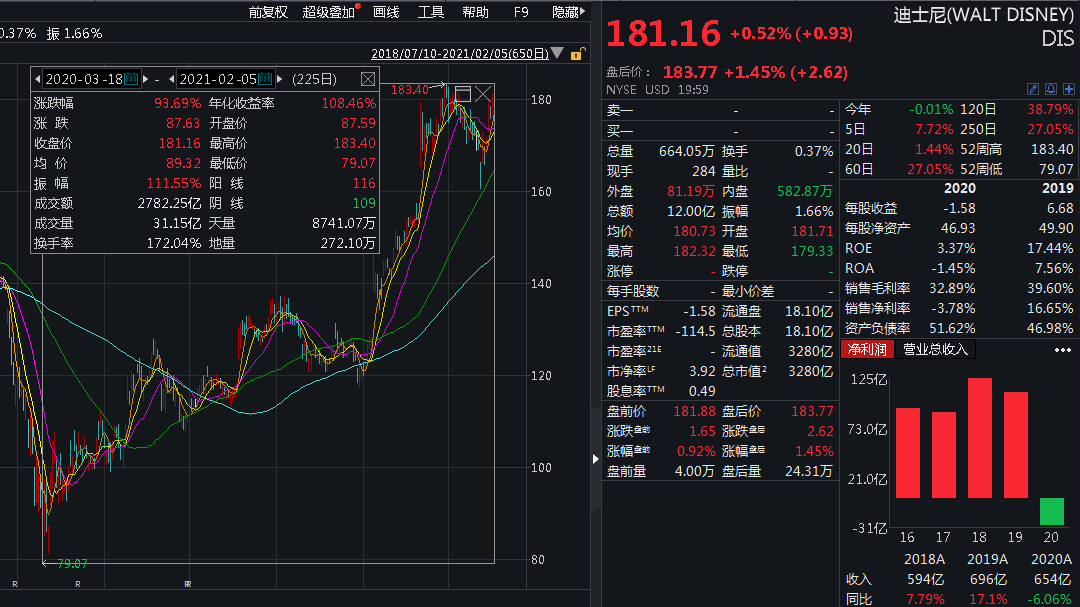1080x607 pixels.
Task: Step start date 2020-03-18 backward
Action: [37, 79]
